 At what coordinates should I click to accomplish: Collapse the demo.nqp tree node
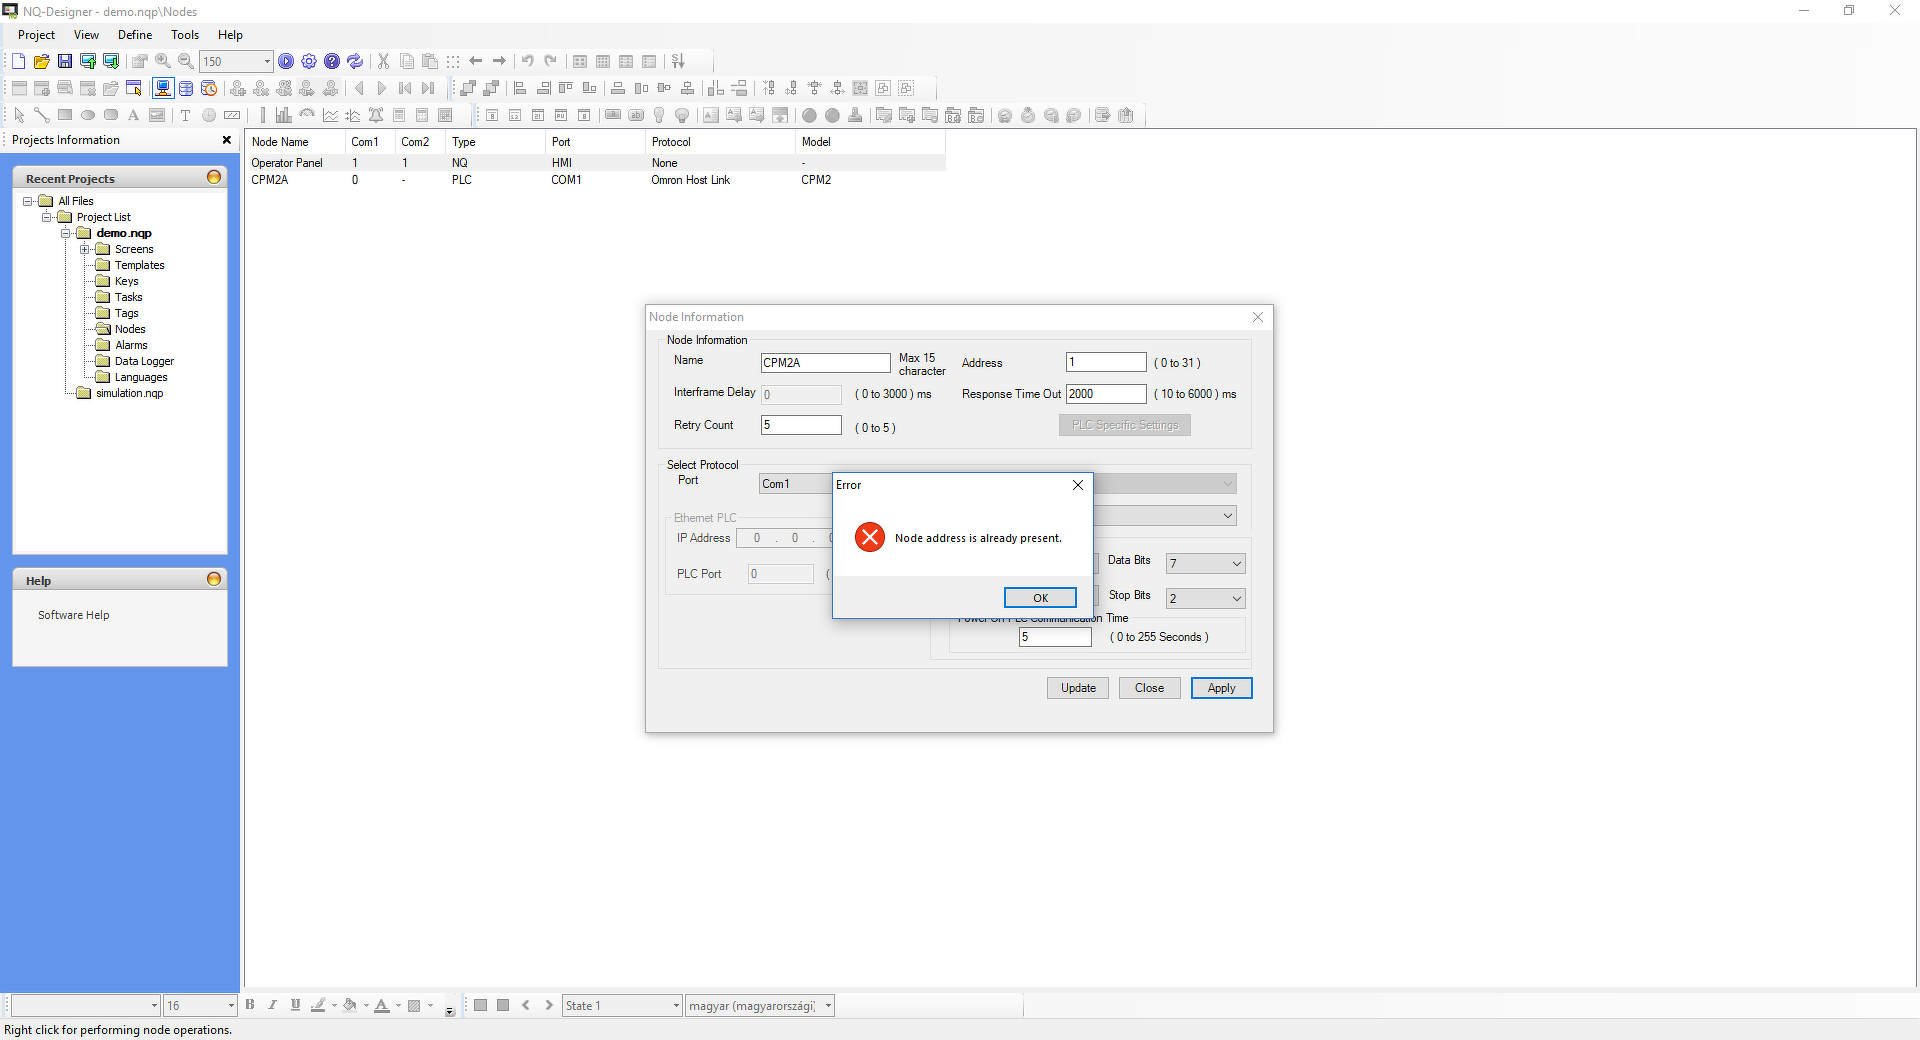pos(65,233)
